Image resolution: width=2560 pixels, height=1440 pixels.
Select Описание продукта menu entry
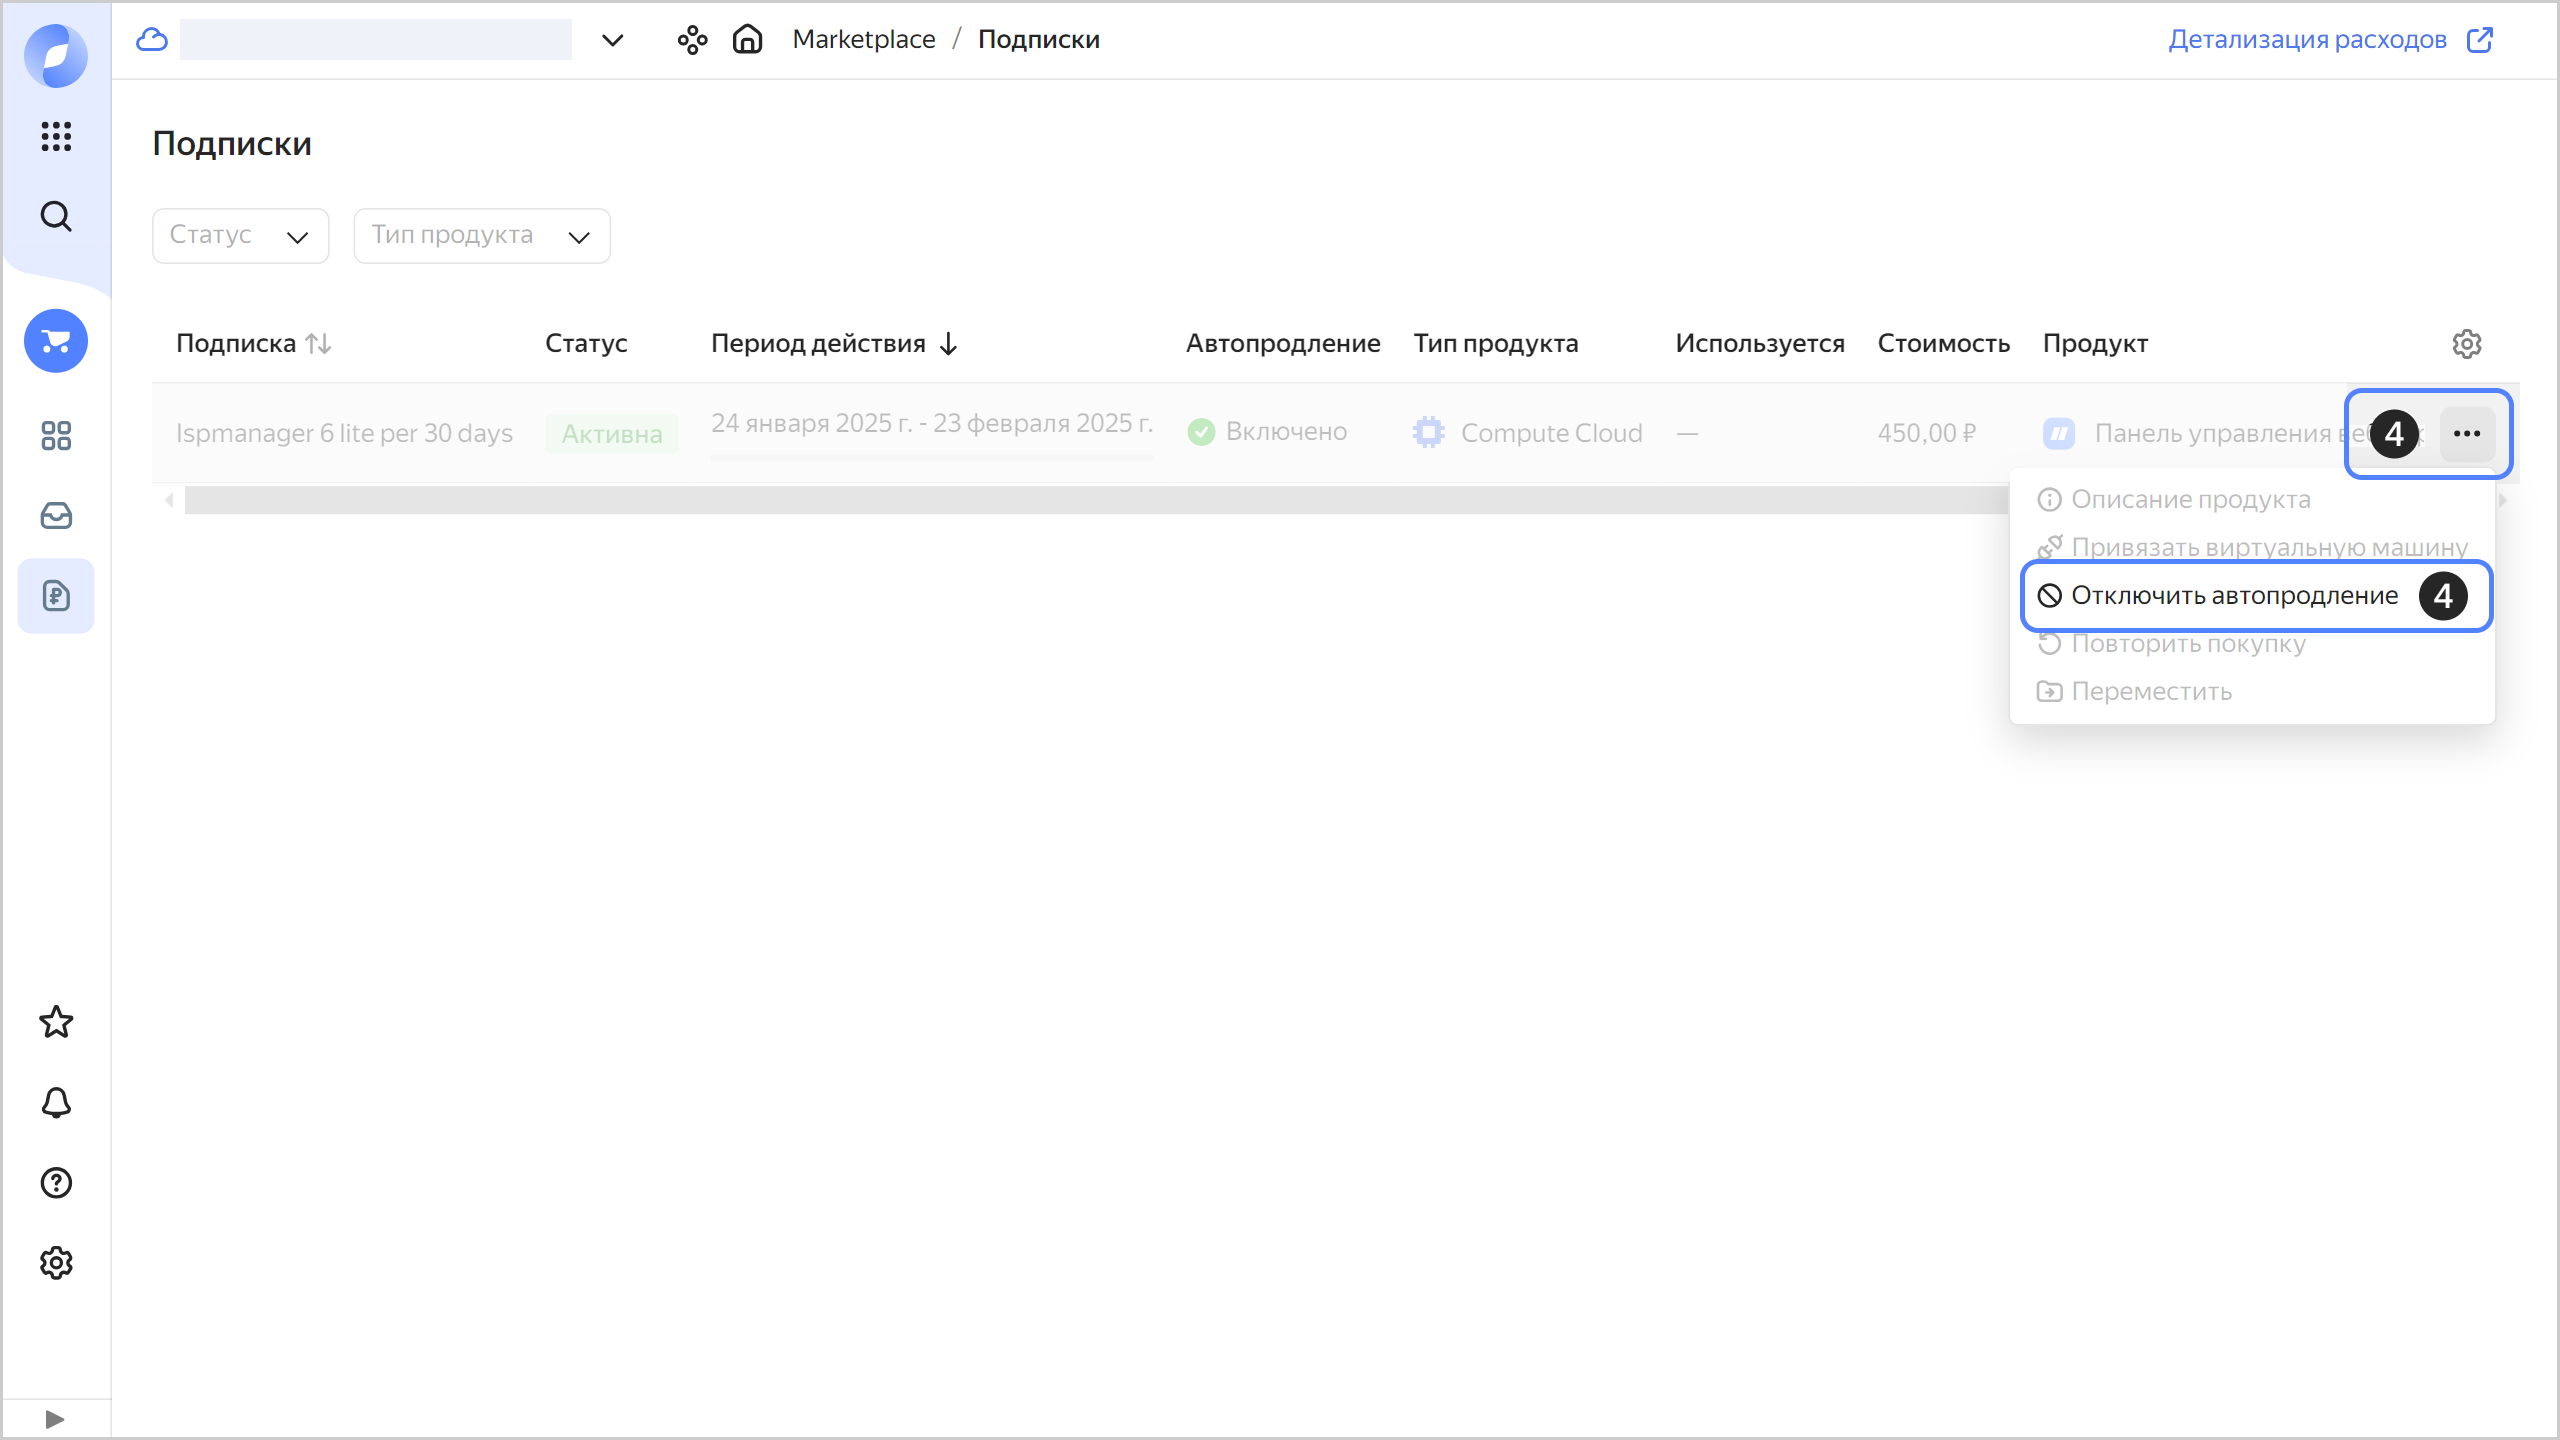tap(2190, 500)
